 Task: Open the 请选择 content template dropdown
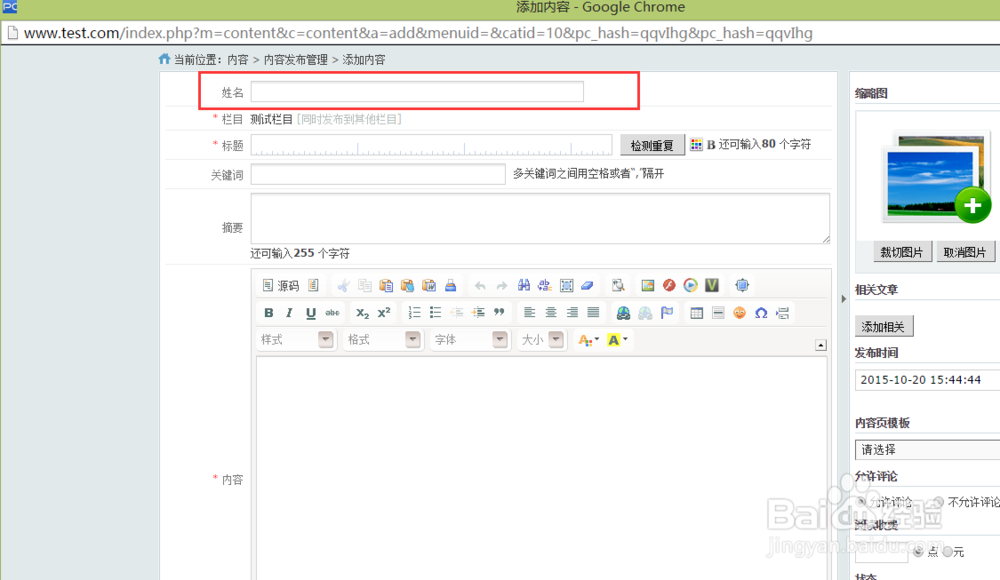click(927, 450)
